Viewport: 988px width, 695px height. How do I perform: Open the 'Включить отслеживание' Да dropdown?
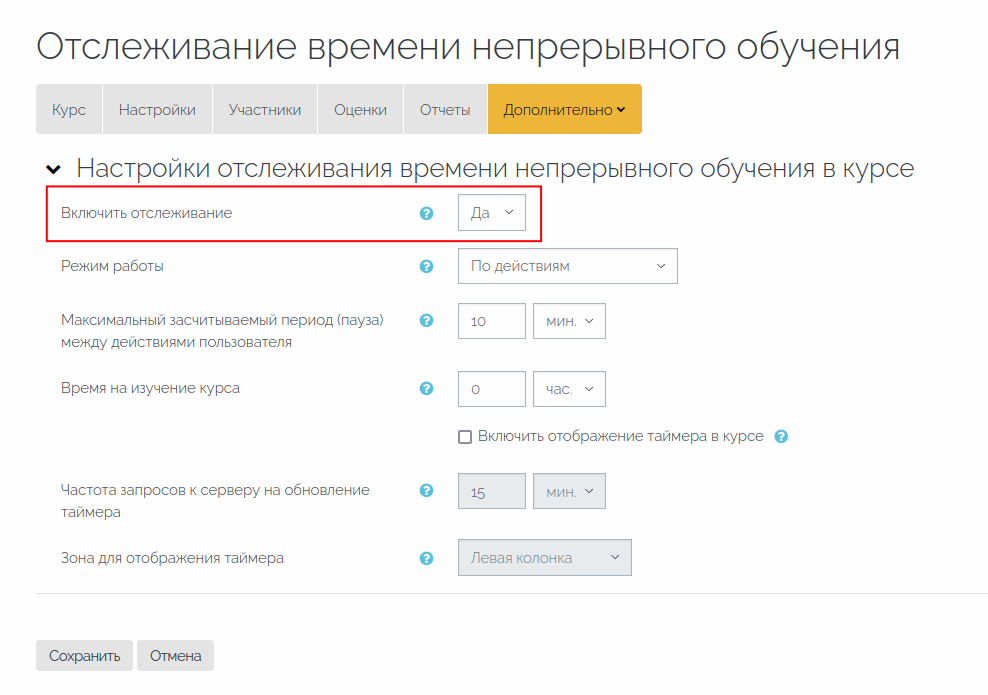tap(491, 213)
